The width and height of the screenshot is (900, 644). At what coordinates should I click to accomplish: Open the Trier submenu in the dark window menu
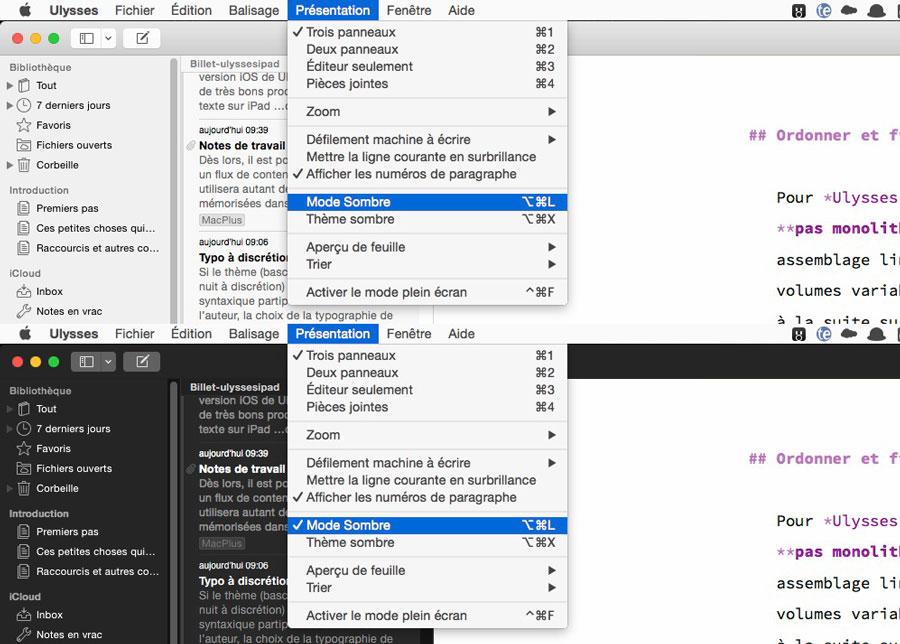click(427, 588)
